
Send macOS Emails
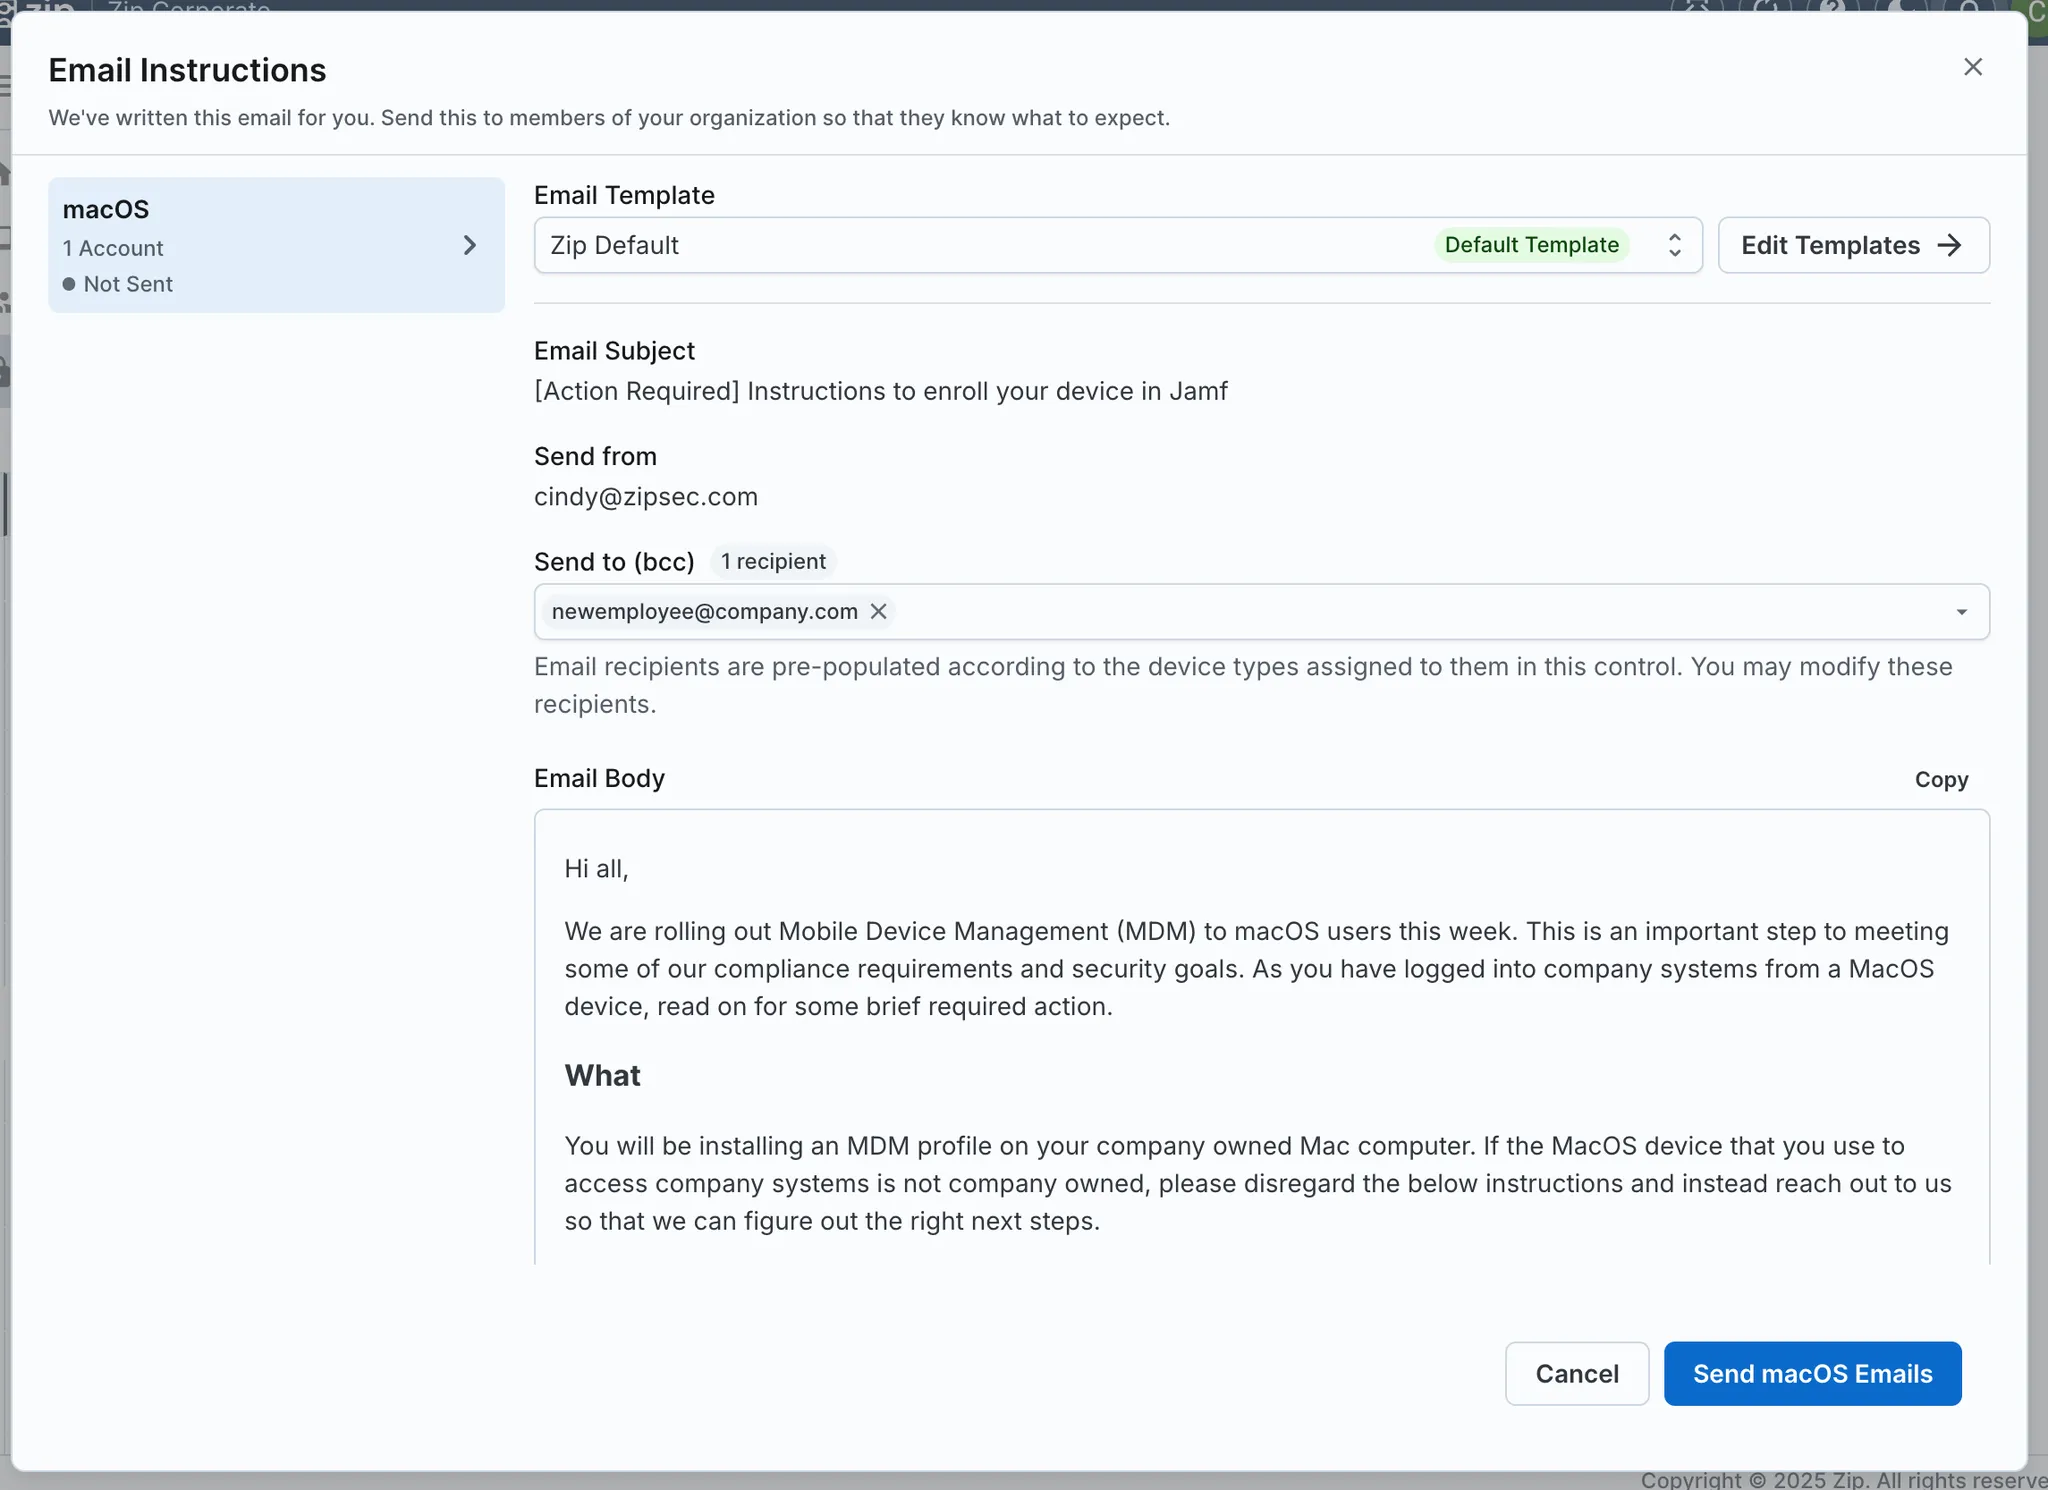[x=1812, y=1374]
